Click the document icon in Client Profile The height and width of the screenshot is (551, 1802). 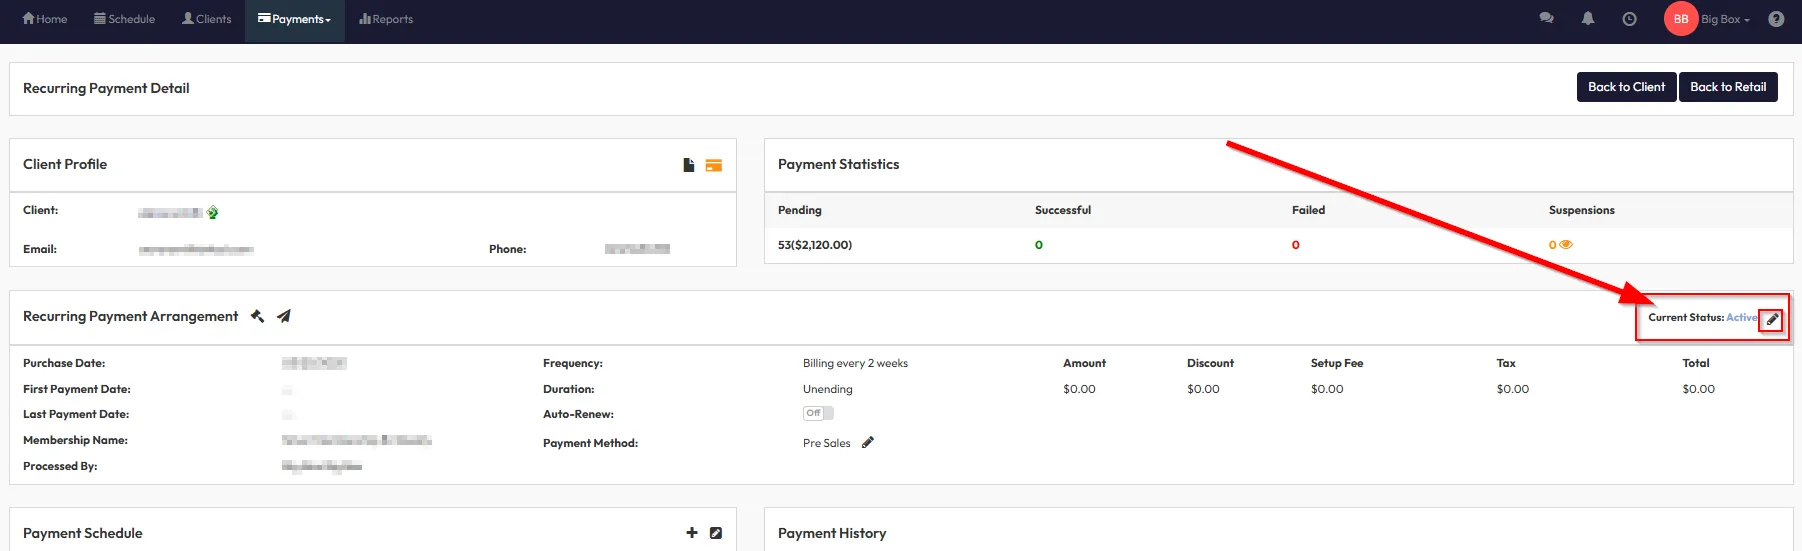(x=688, y=165)
